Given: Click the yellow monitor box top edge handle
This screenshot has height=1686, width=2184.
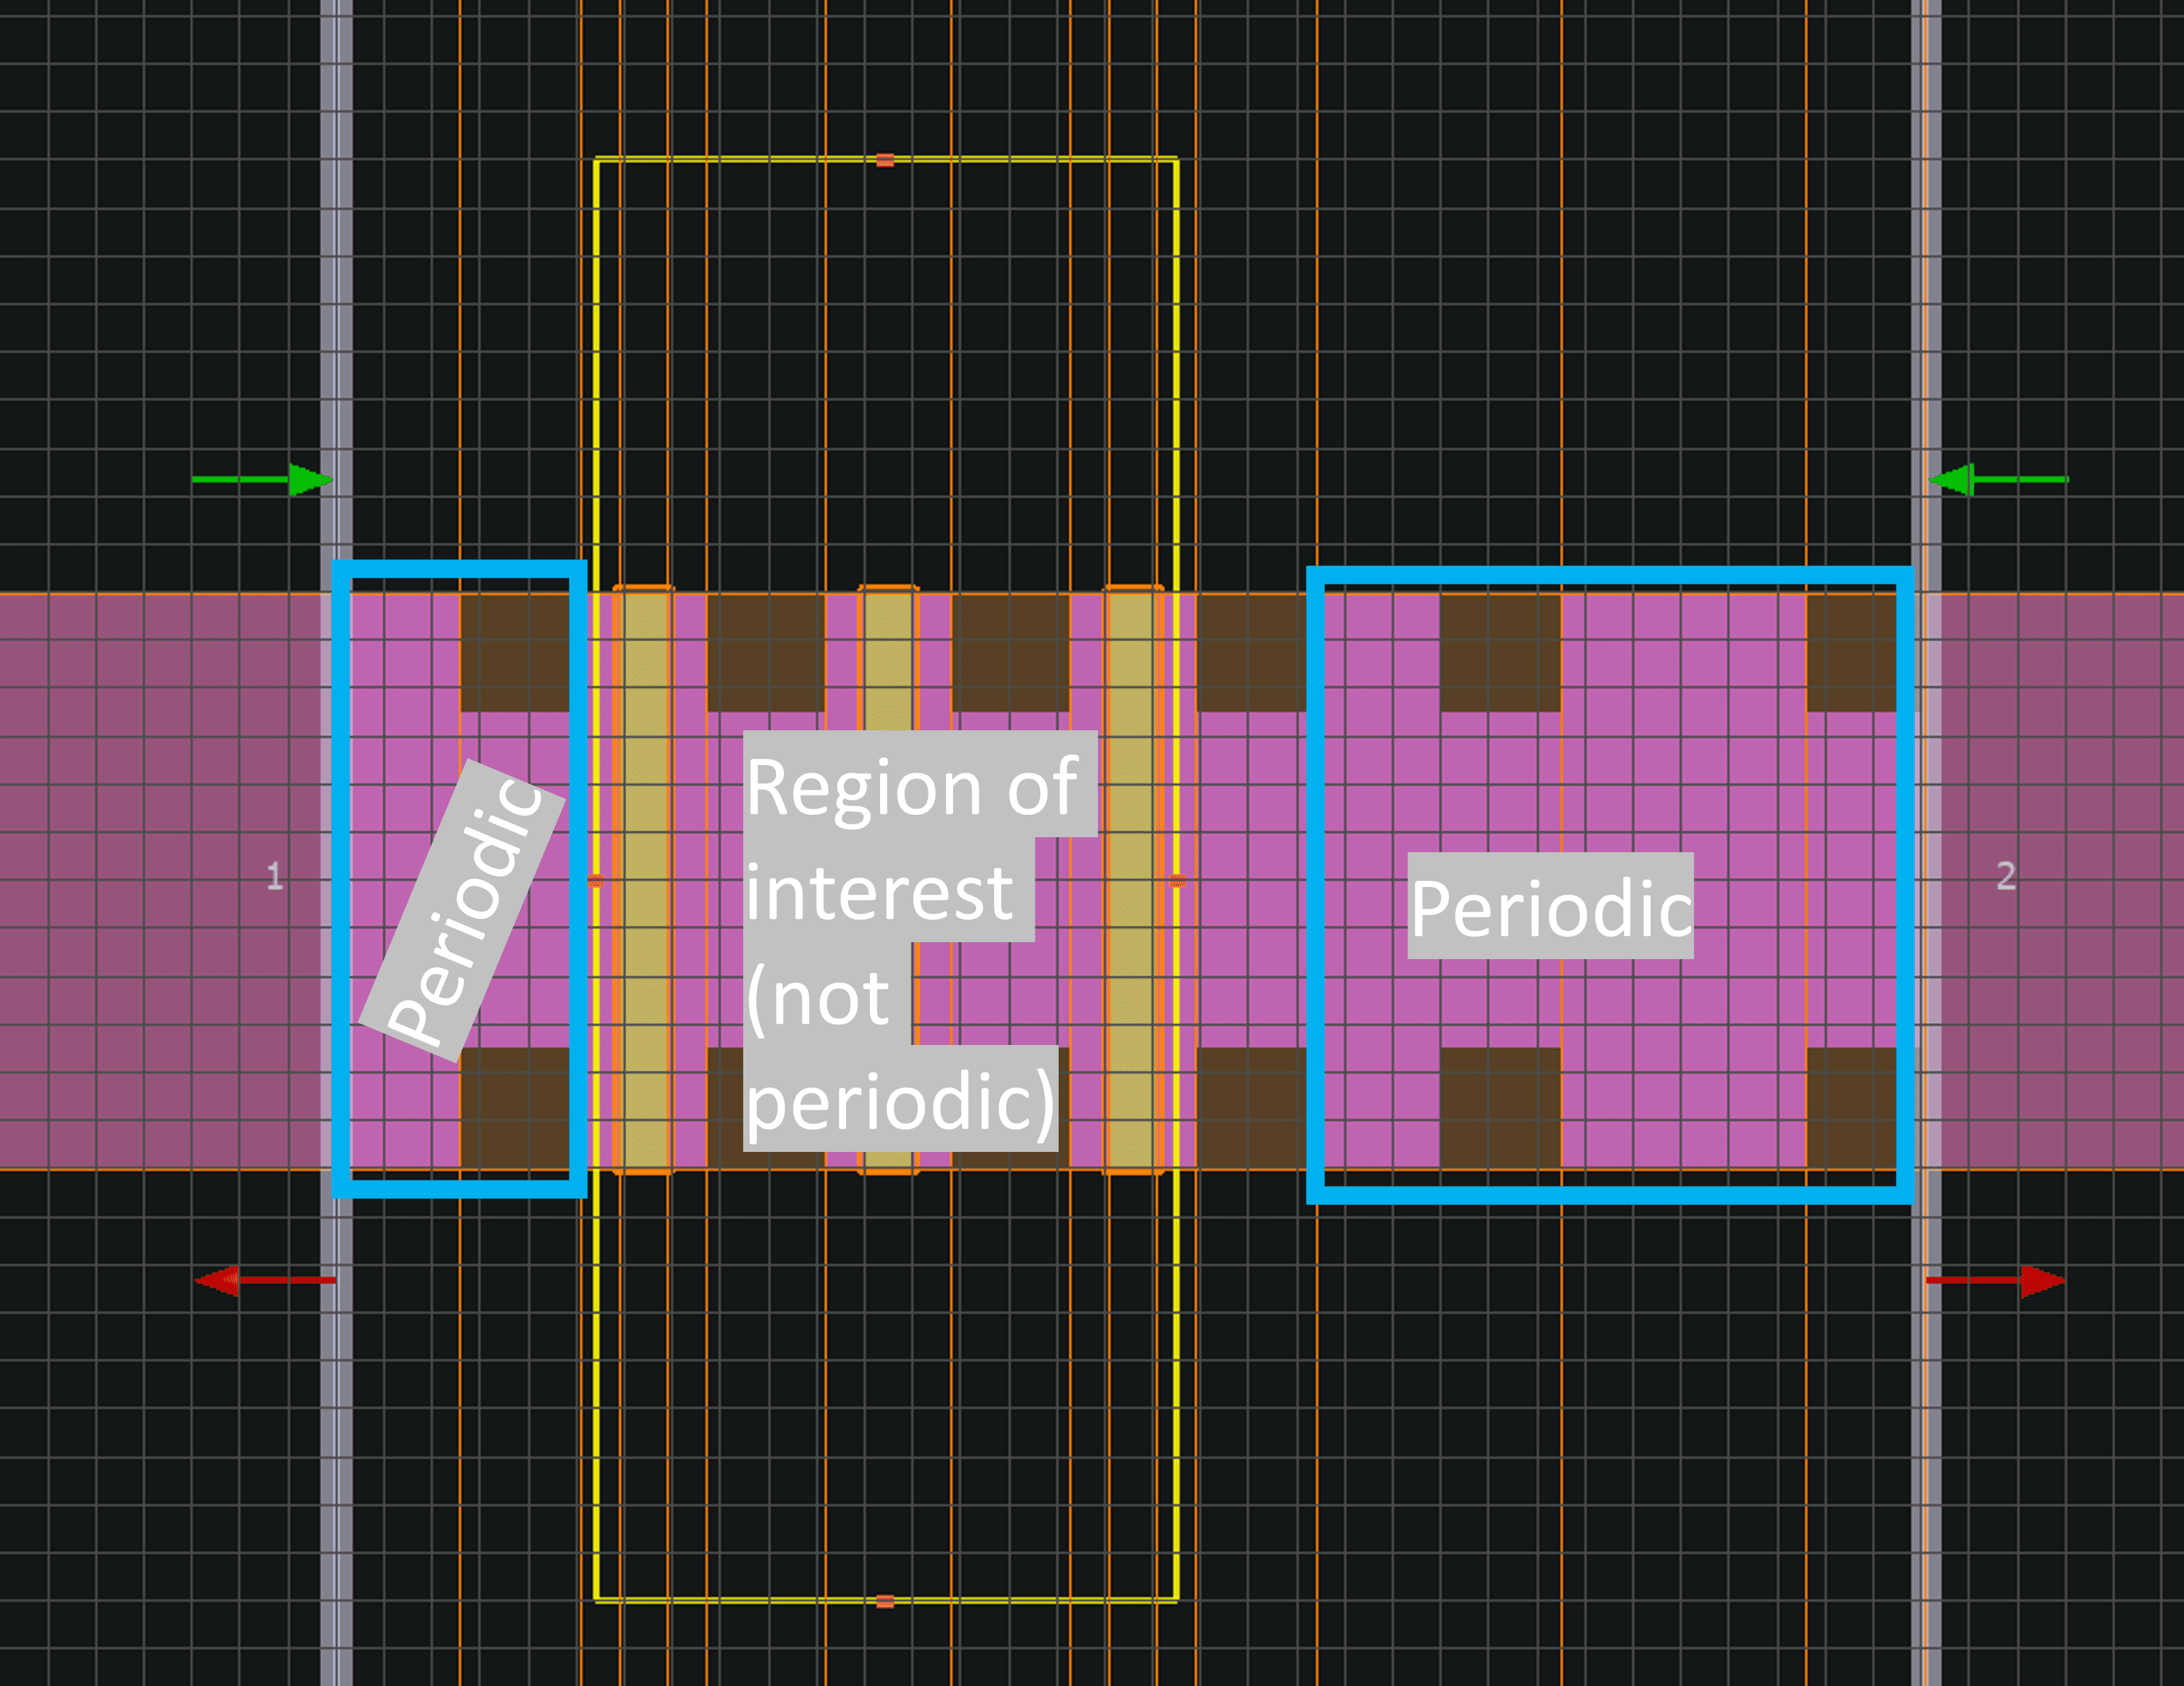Looking at the screenshot, I should (885, 160).
